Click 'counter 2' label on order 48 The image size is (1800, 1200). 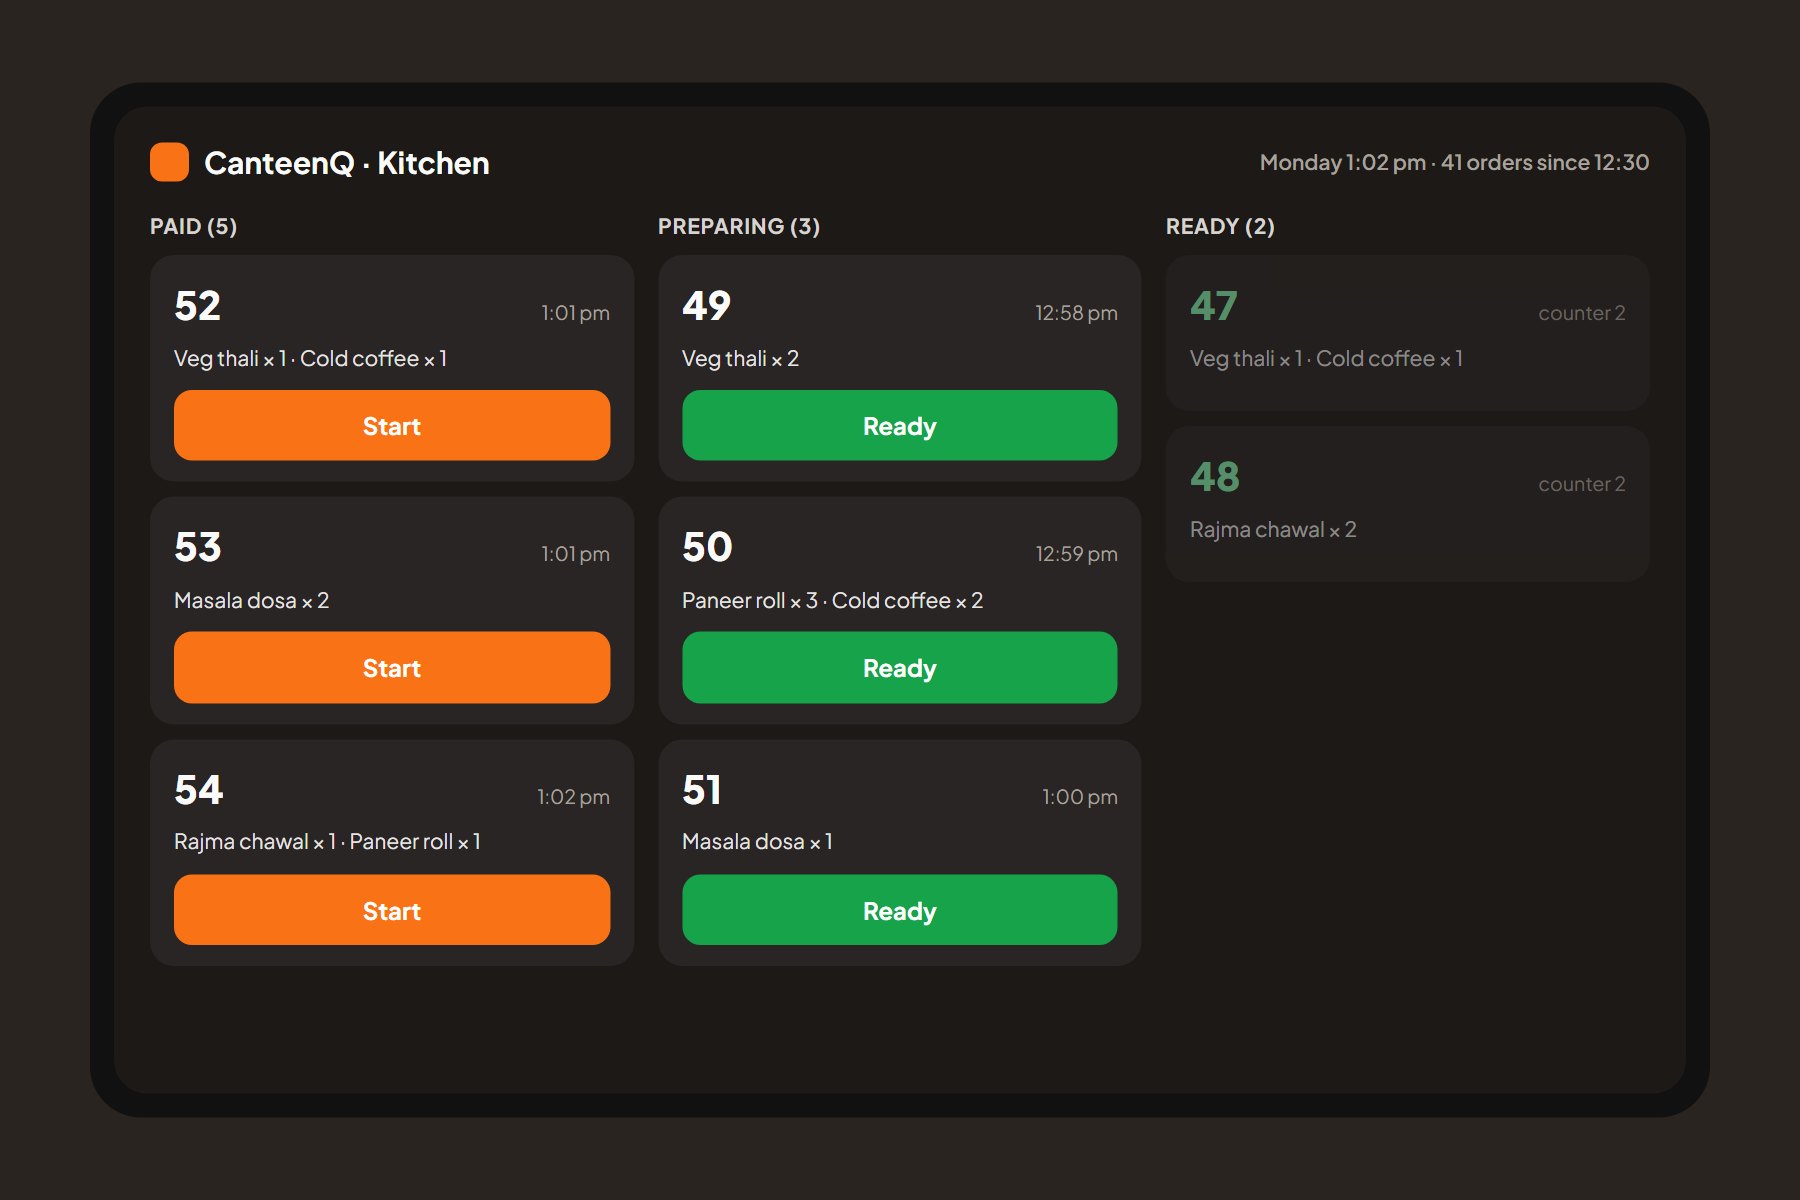(1581, 484)
